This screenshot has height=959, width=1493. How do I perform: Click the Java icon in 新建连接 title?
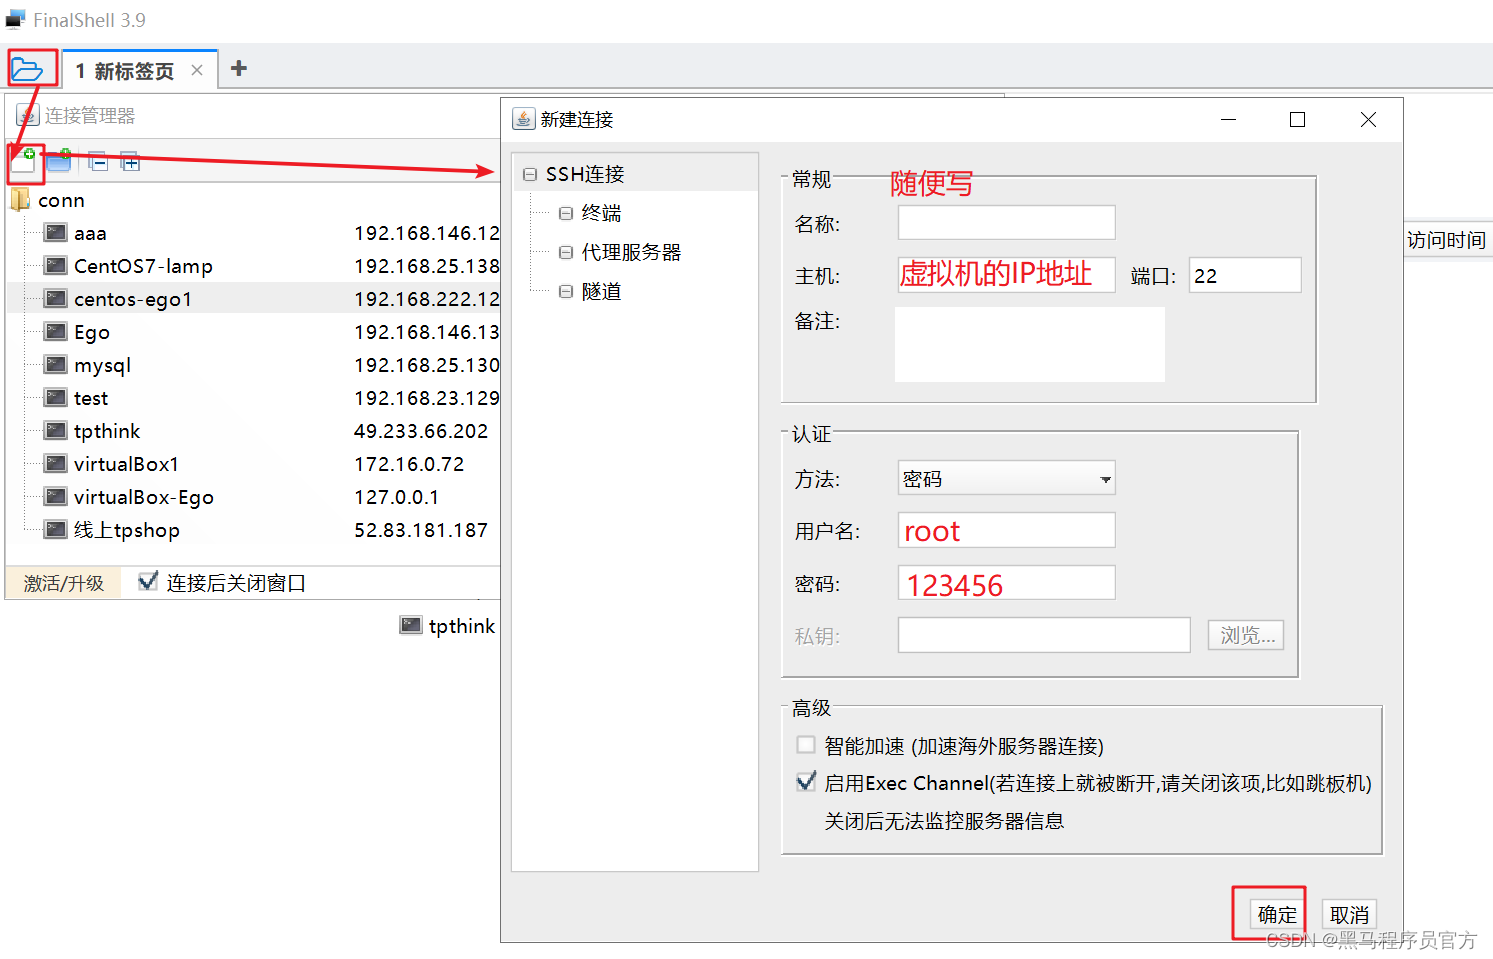tap(524, 119)
